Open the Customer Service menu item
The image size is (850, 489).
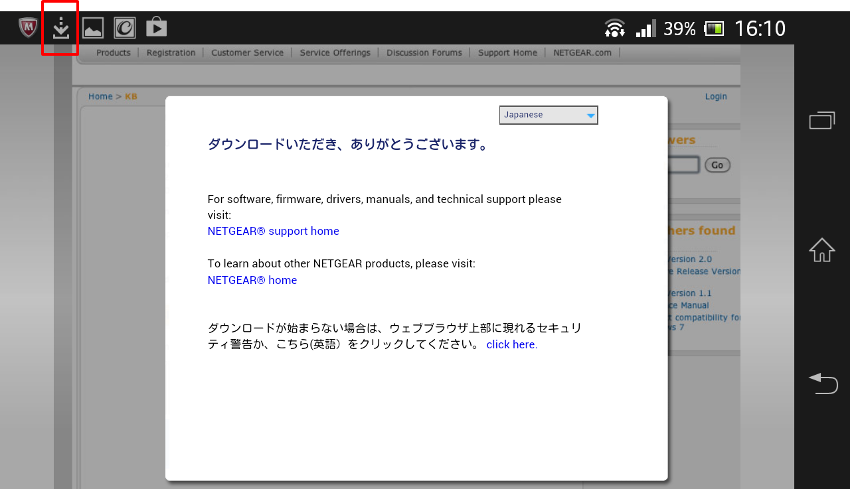click(247, 53)
